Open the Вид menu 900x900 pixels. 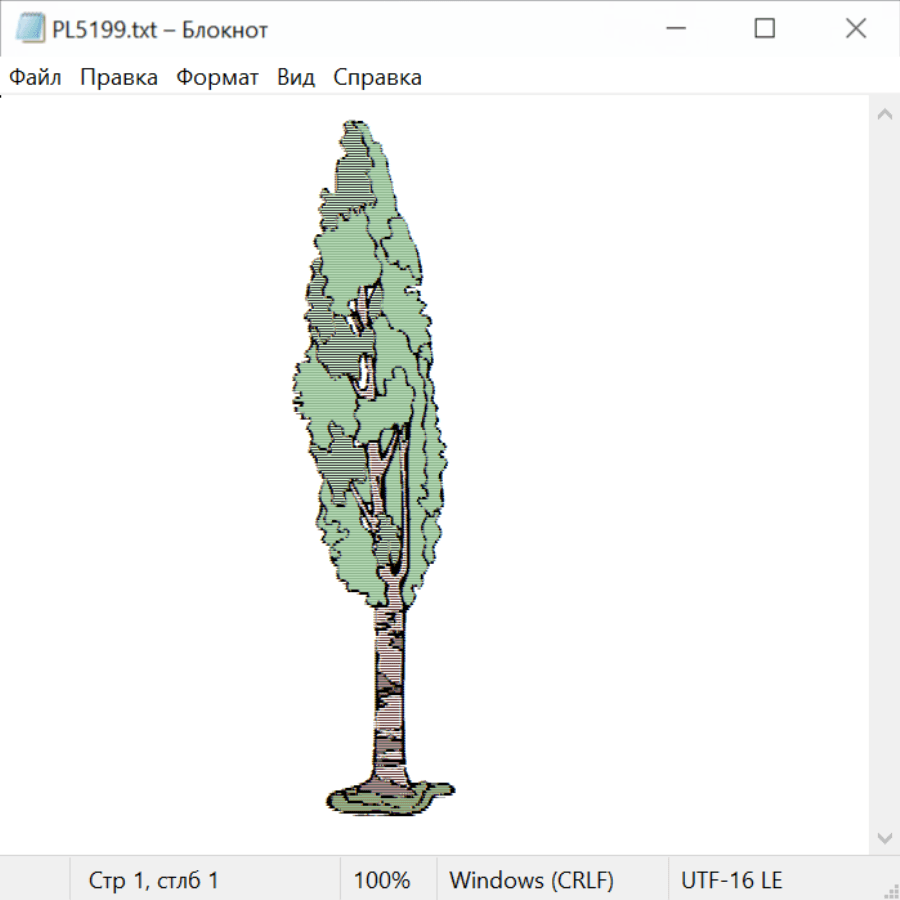coord(295,78)
